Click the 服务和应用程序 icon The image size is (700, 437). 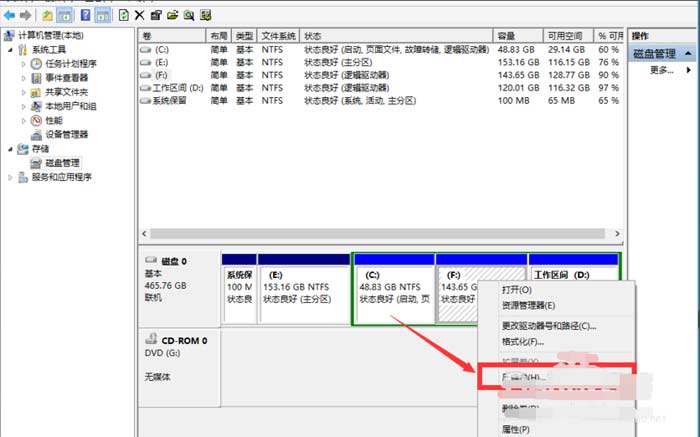click(x=22, y=178)
